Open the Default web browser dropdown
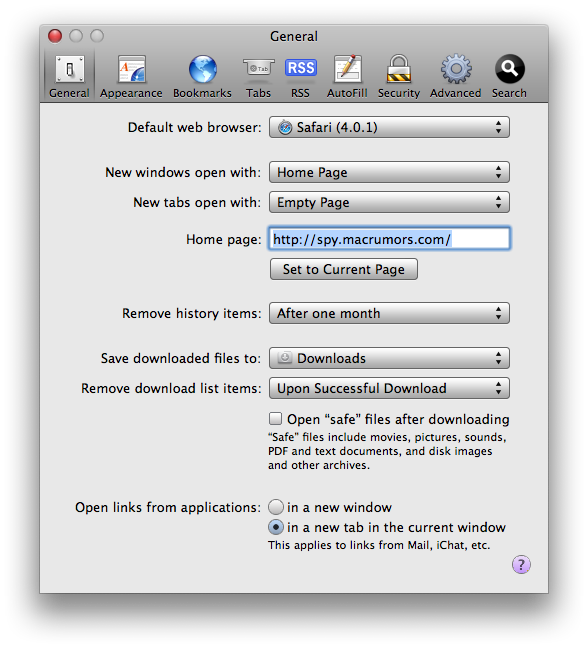588x648 pixels. coord(389,127)
